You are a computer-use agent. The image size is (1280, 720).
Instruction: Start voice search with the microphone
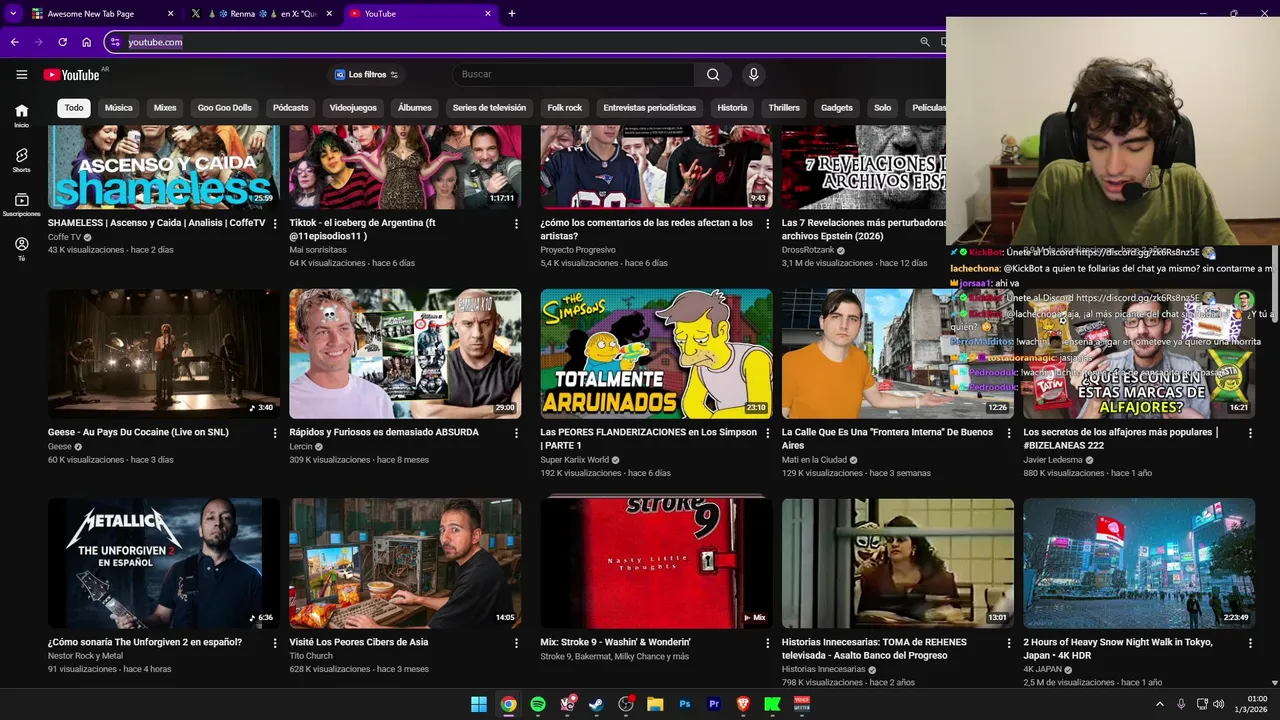point(754,75)
